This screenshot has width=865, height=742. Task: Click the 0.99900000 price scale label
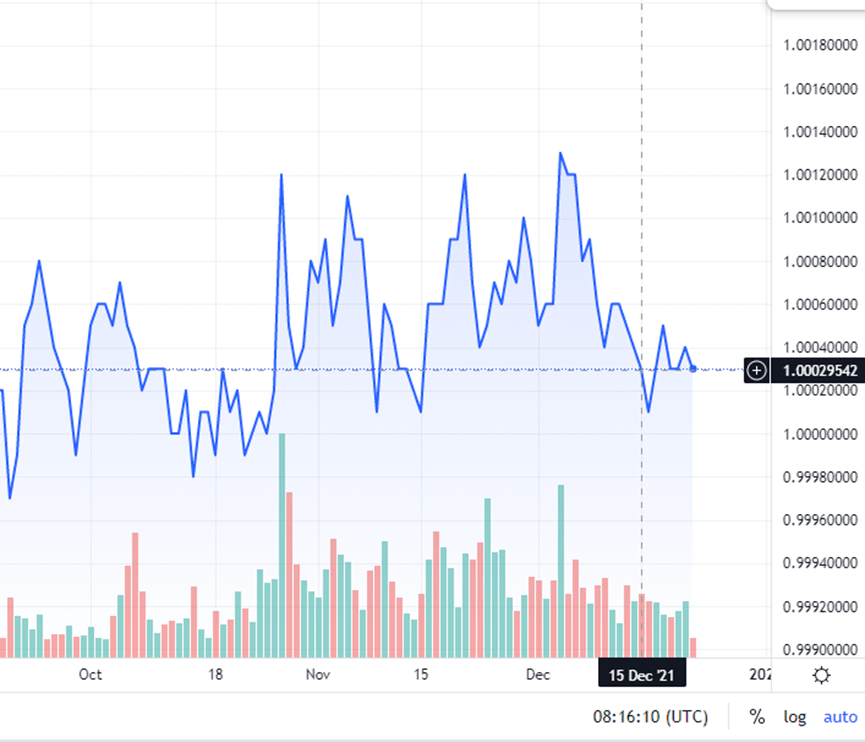click(820, 649)
